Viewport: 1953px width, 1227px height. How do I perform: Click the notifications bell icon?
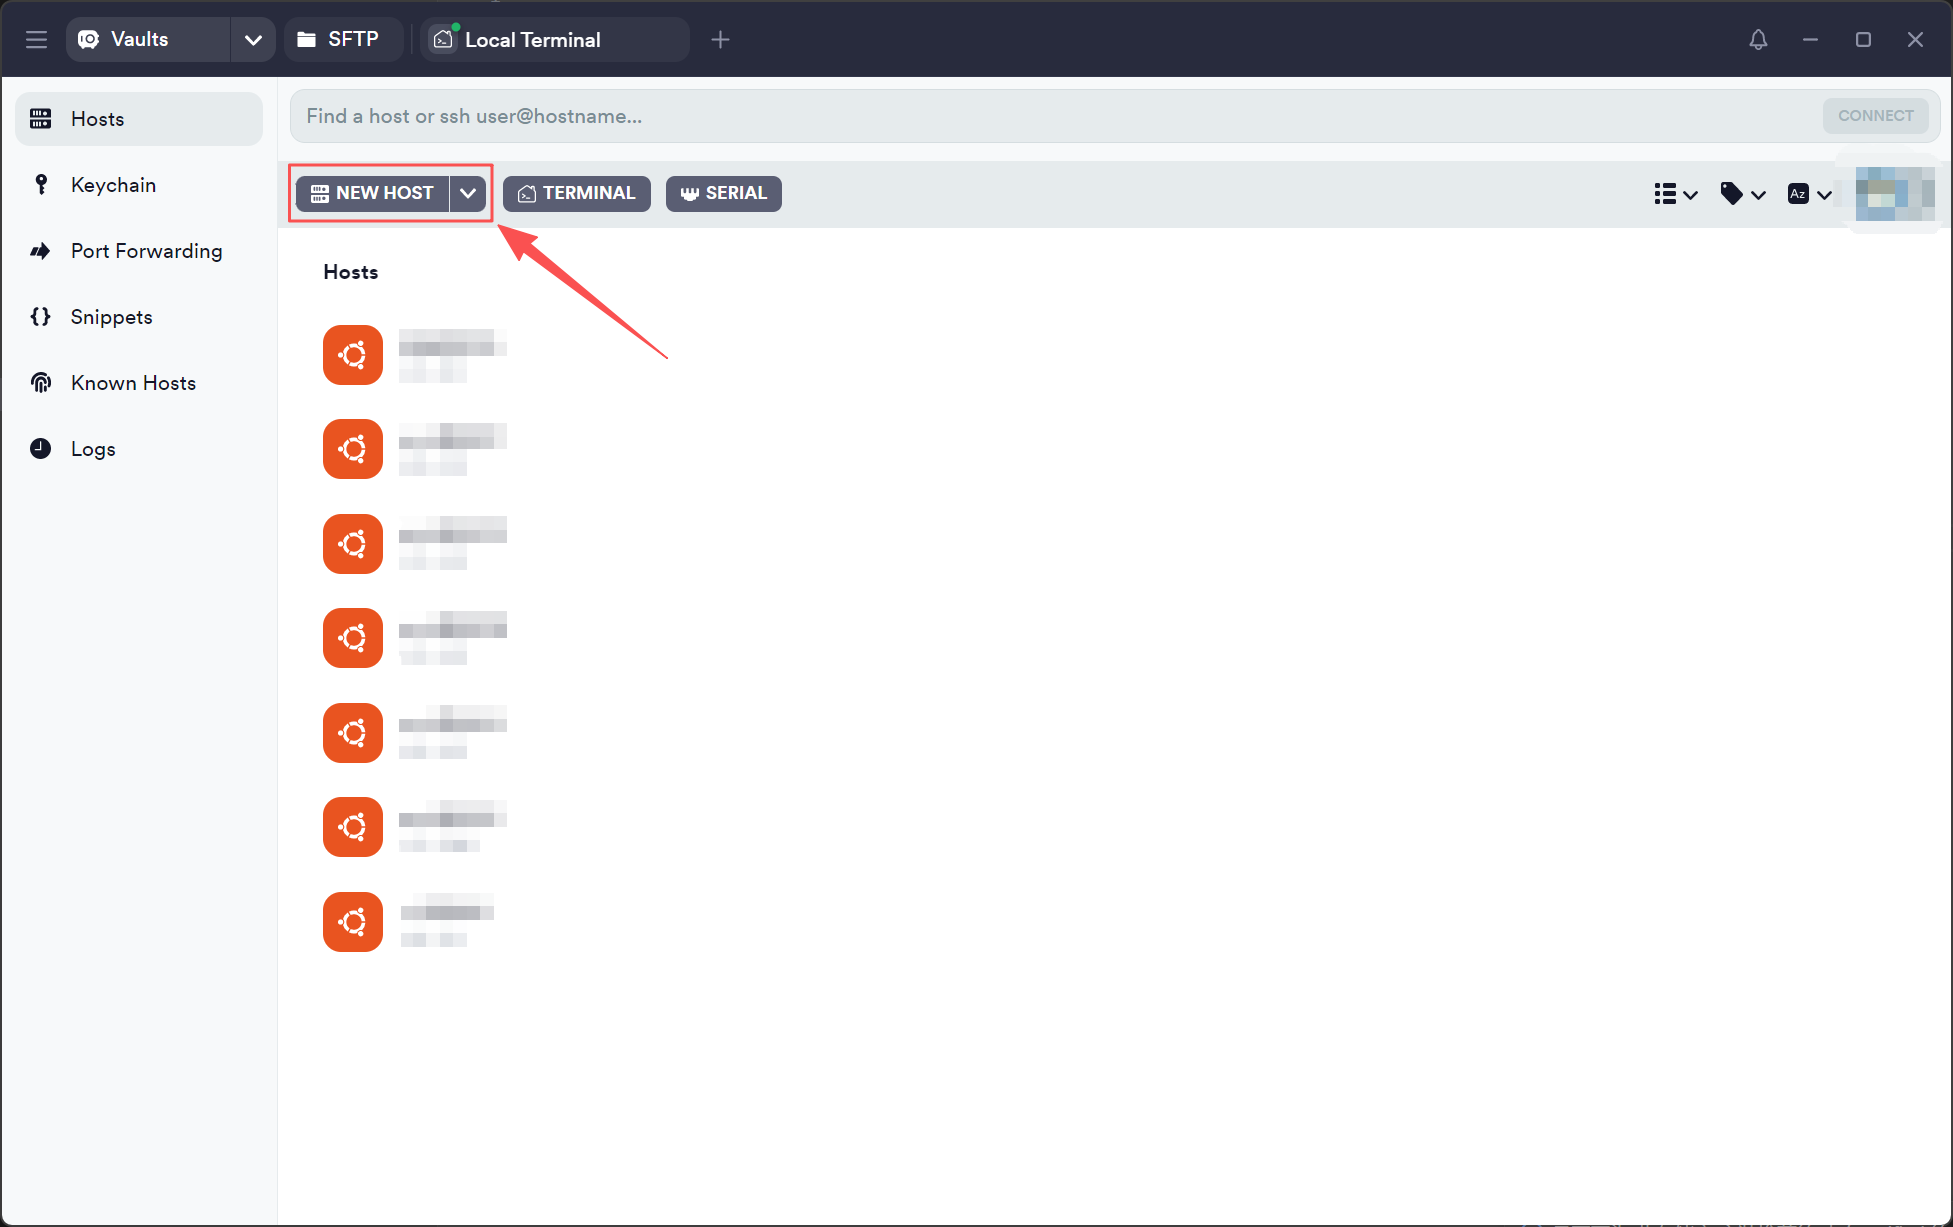pyautogui.click(x=1758, y=39)
